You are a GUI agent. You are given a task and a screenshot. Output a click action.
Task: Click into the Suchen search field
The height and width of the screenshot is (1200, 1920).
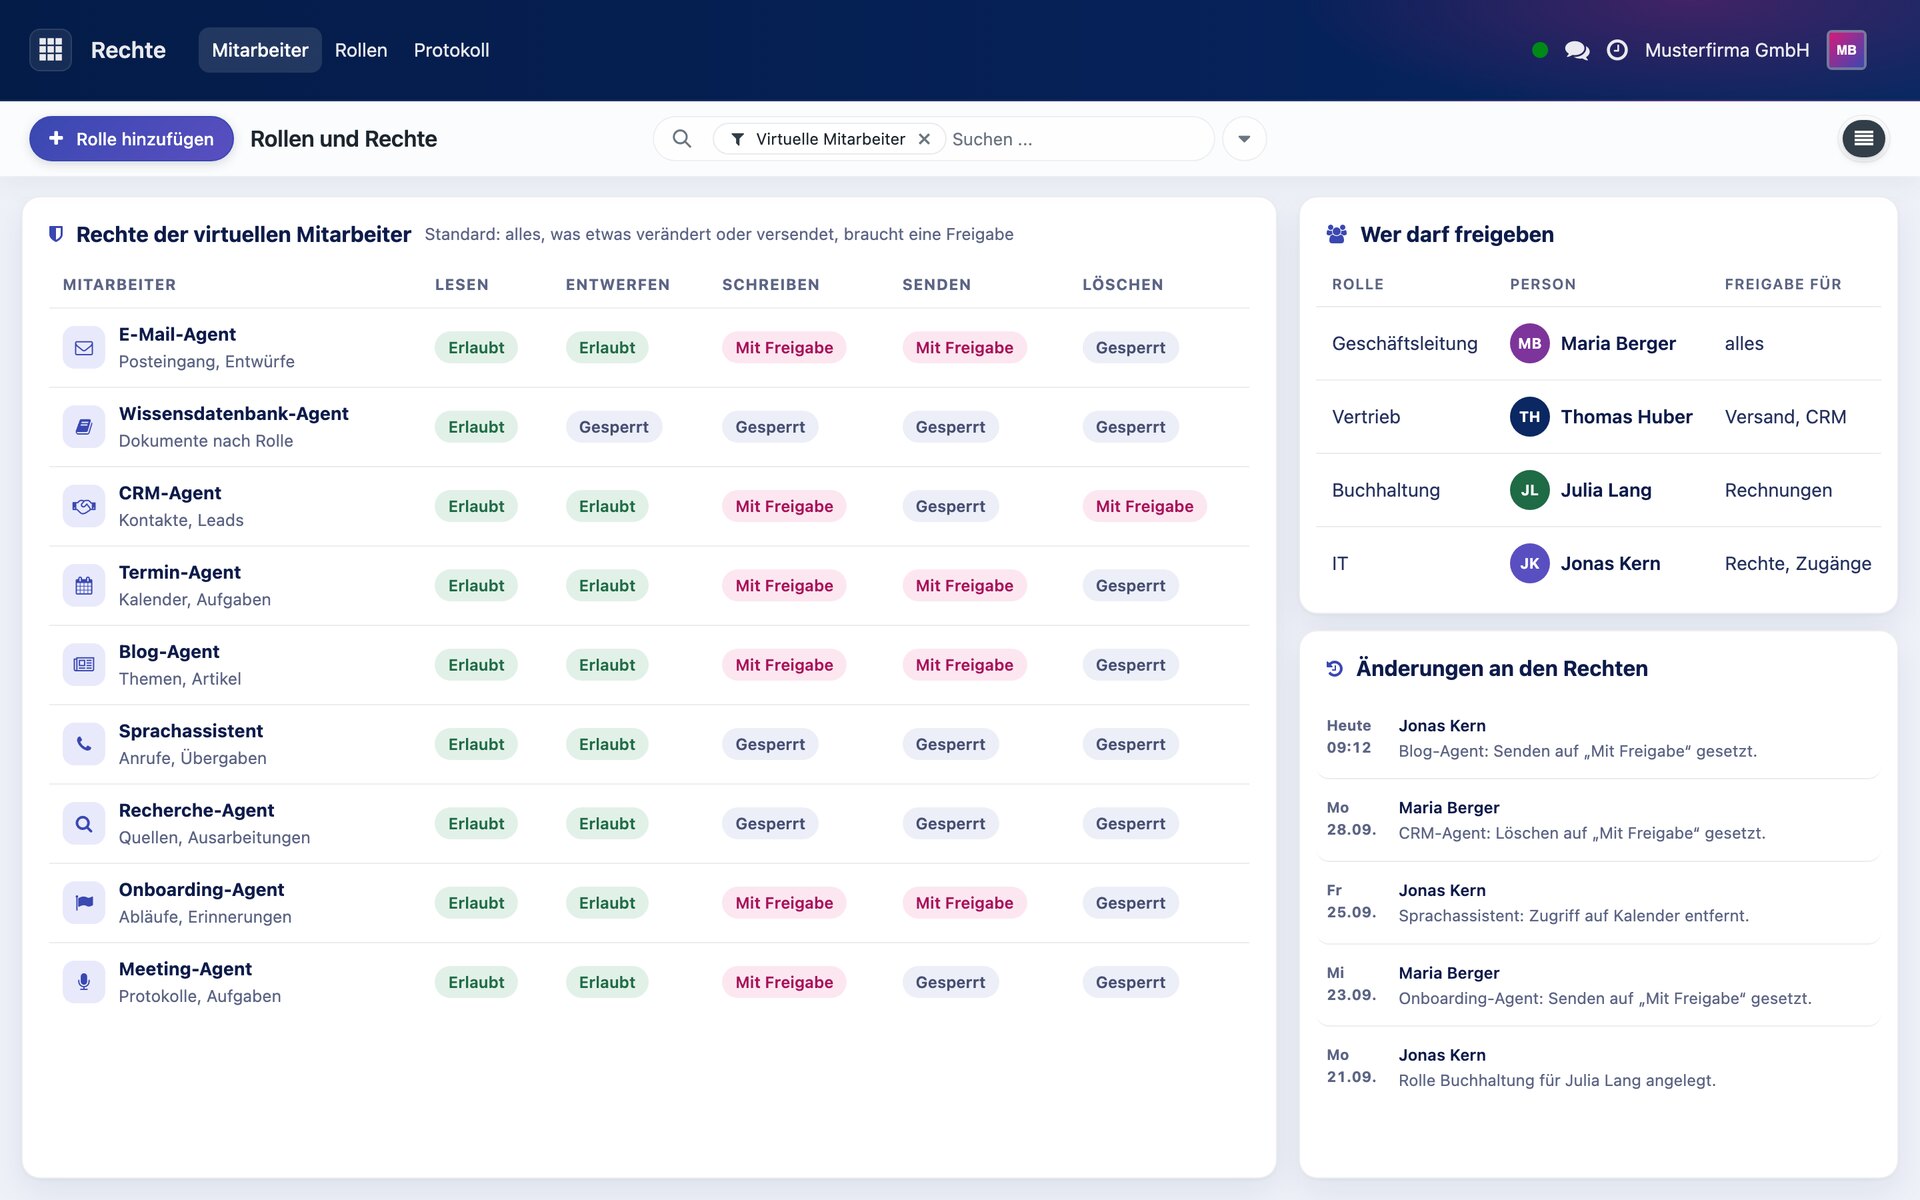1078,139
